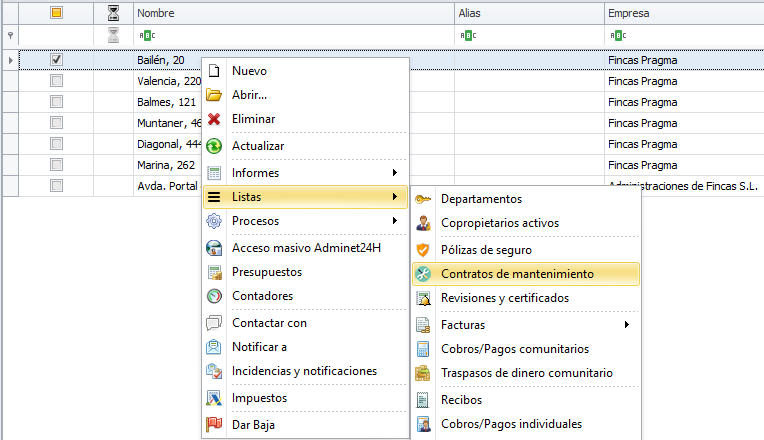Click the Nuevo blank page icon
The image size is (764, 440).
click(213, 71)
